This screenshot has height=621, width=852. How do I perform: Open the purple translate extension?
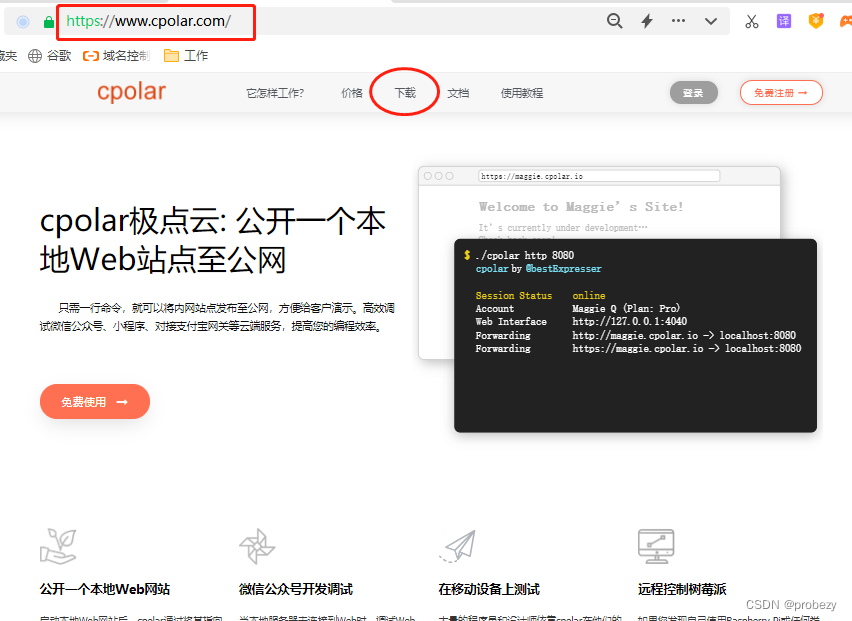(783, 20)
